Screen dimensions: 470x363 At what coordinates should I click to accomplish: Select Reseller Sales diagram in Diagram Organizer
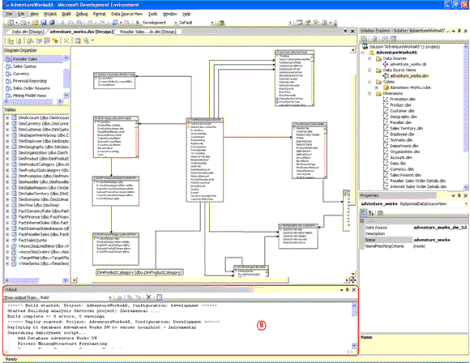pyautogui.click(x=25, y=59)
